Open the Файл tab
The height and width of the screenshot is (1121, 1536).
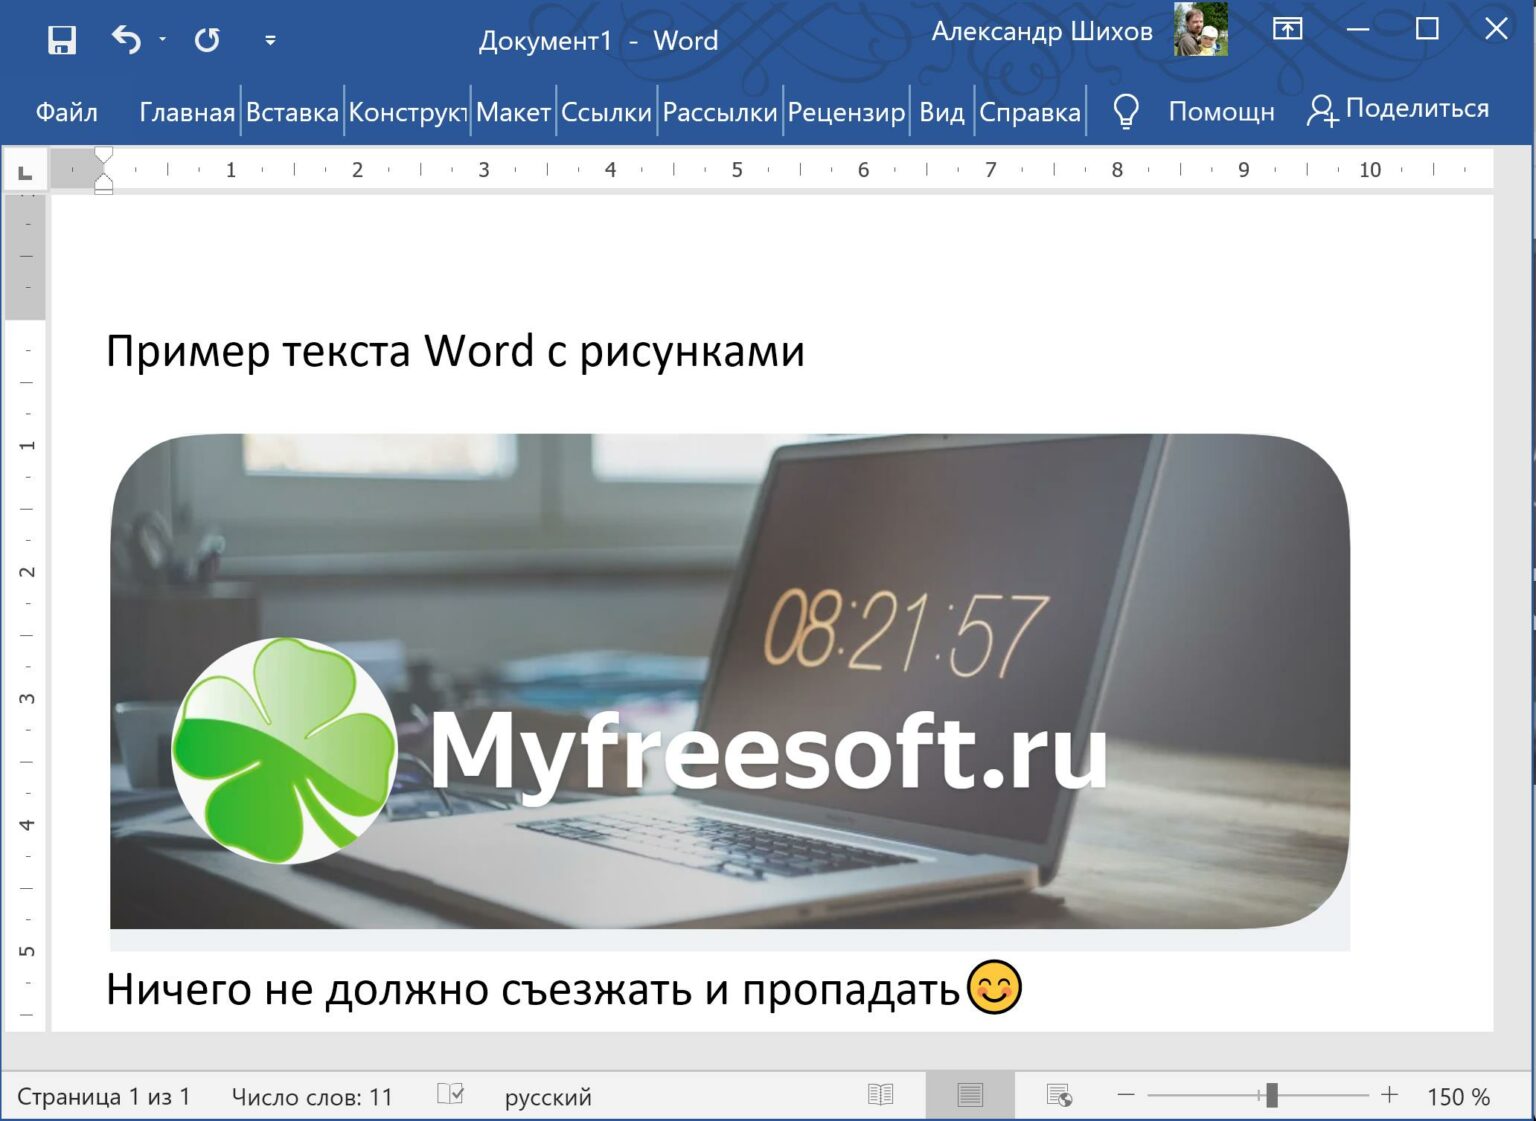67,112
